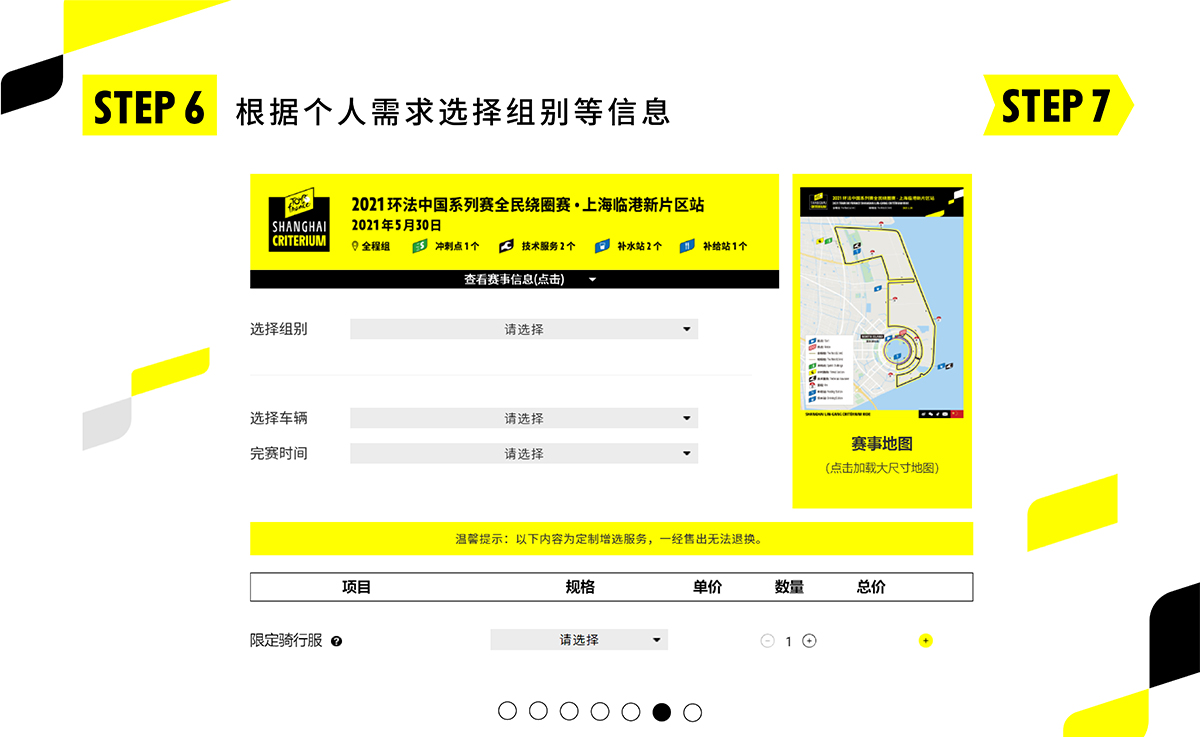Viewport: 1200px width, 737px height.
Task: Select the first pagination dot
Action: click(507, 711)
